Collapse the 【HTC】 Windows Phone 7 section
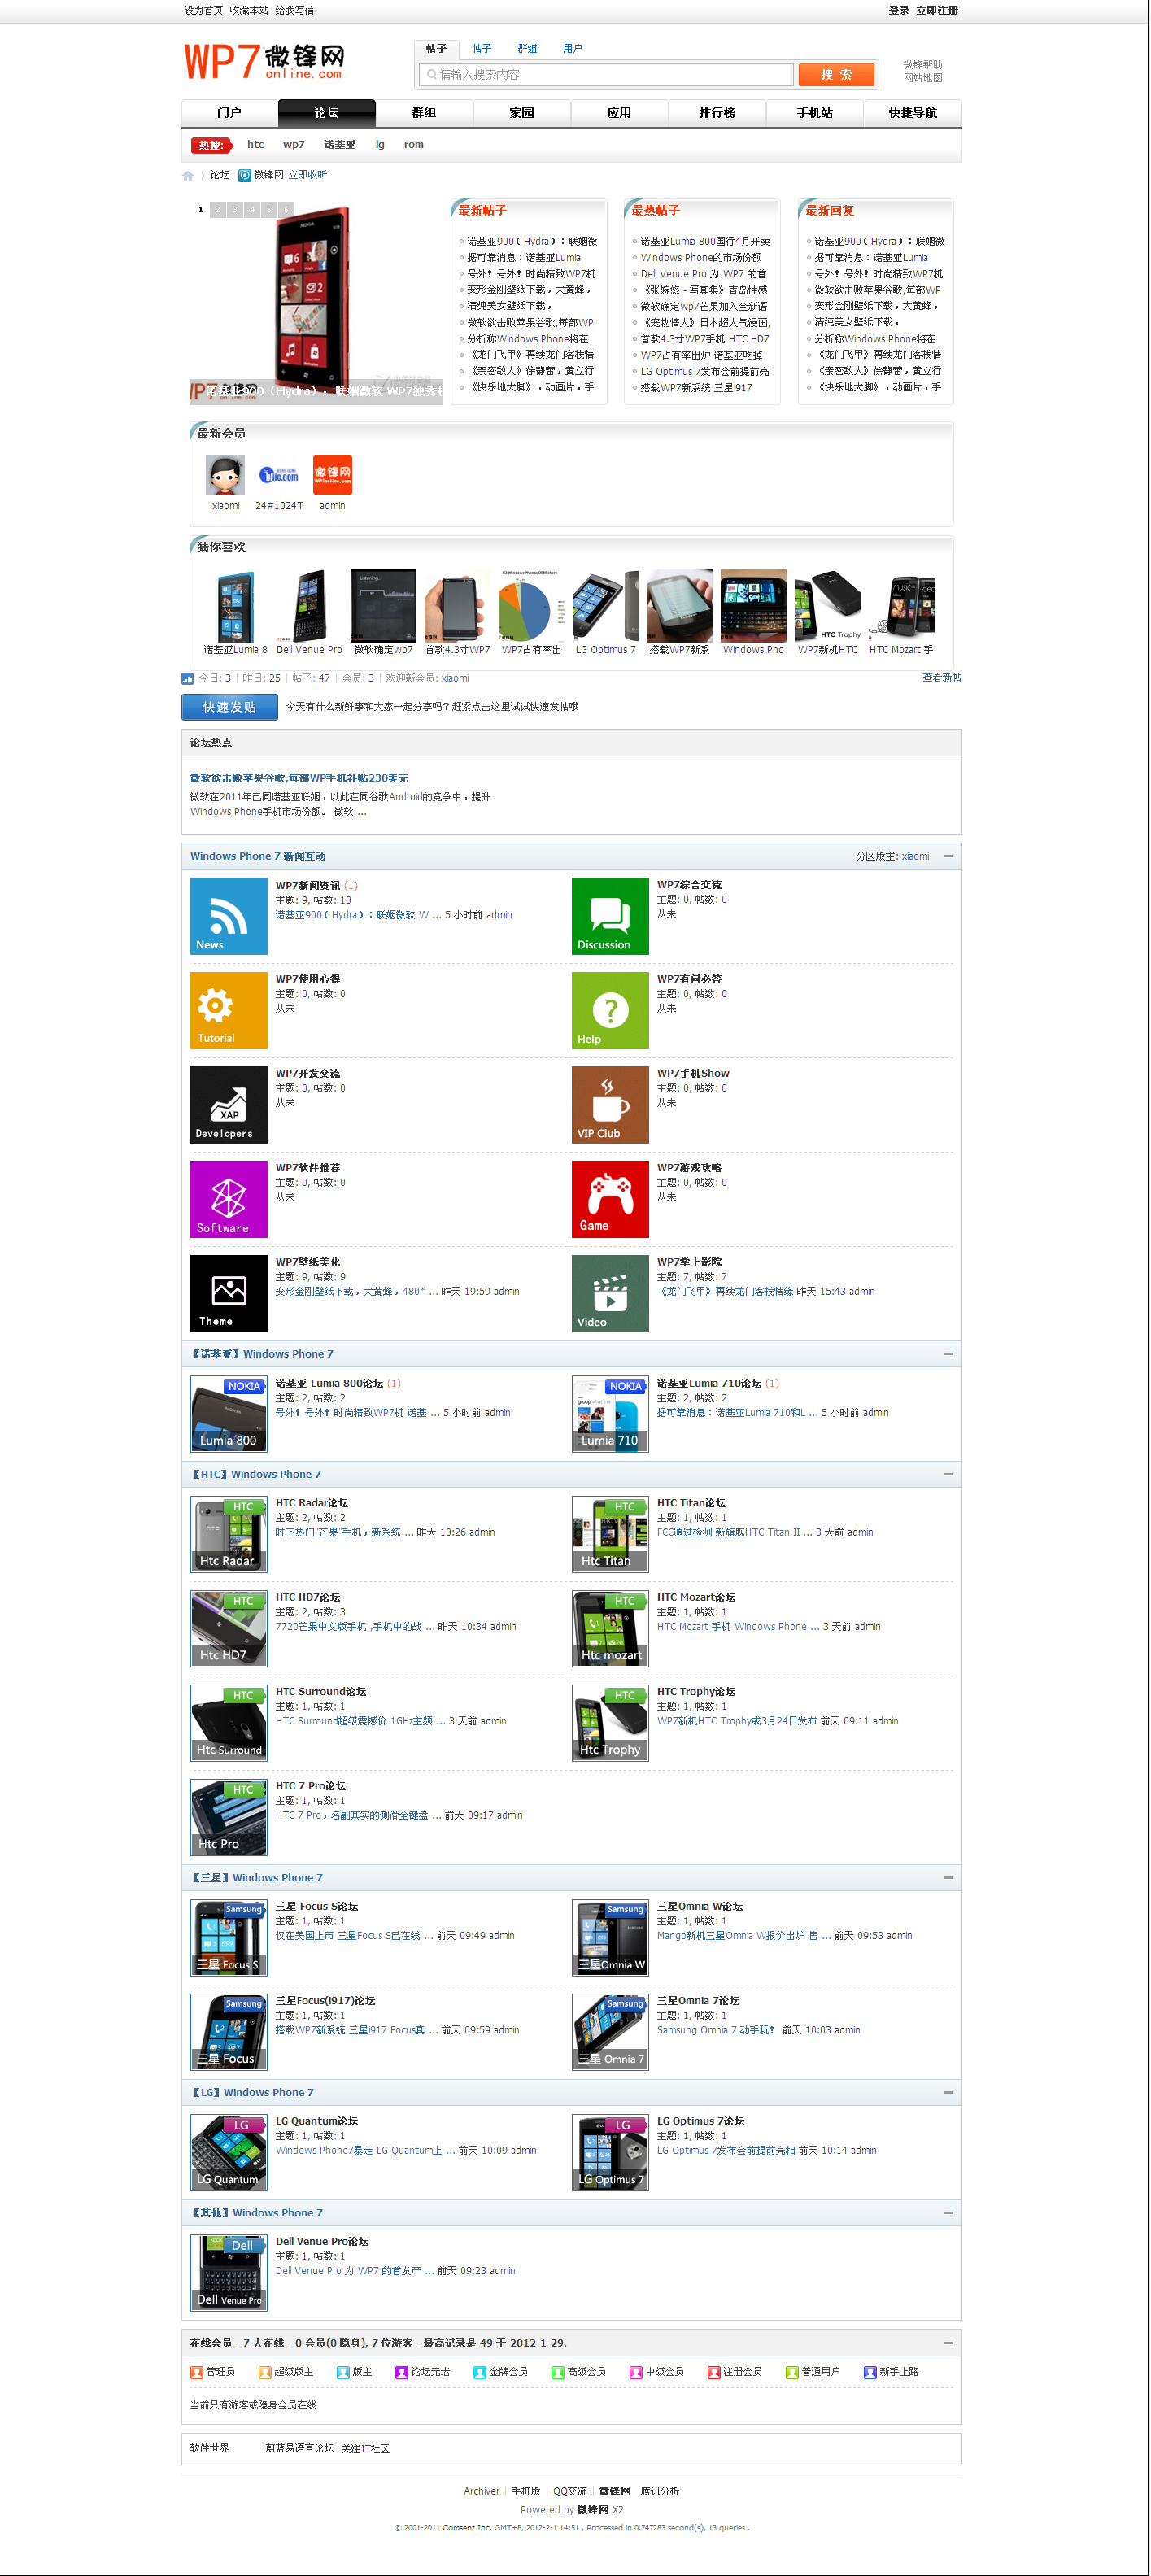This screenshot has height=2576, width=1151. [947, 1474]
